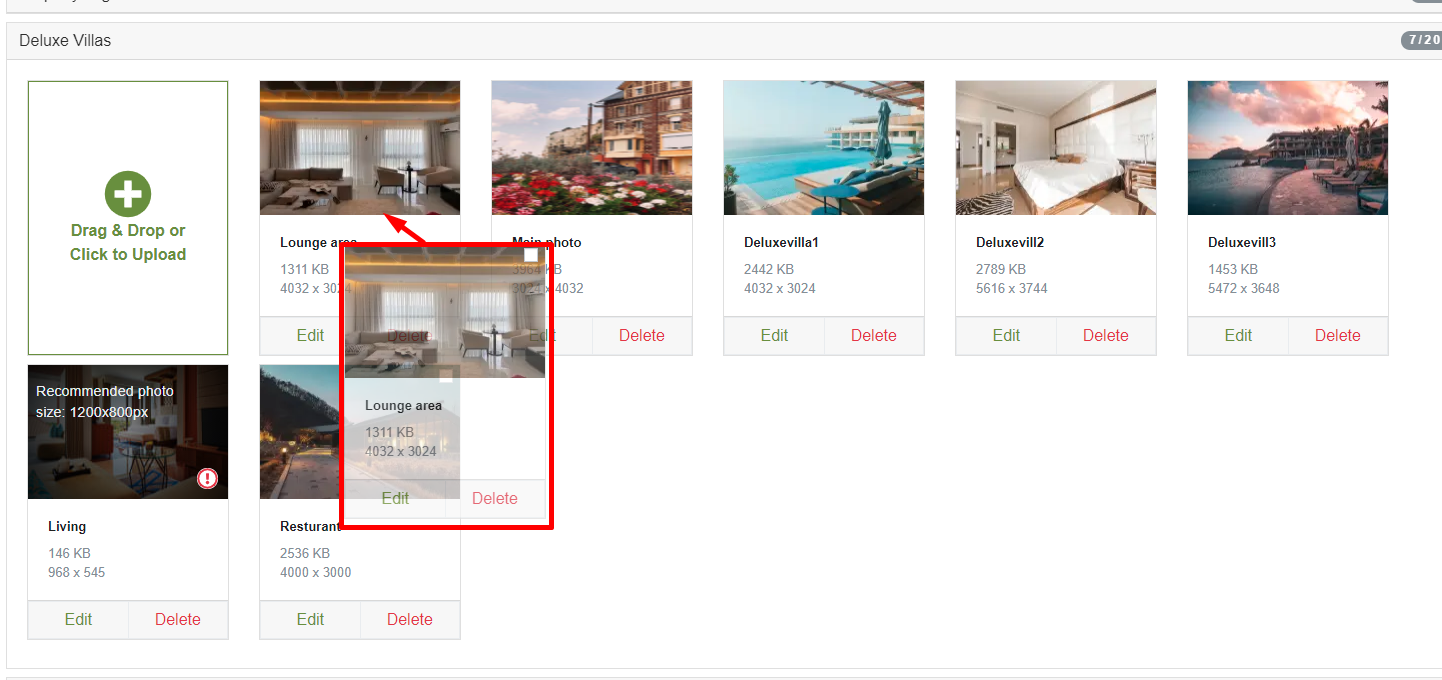Select the Deluxevilla1 pool thumbnail
The image size is (1442, 680).
point(824,148)
